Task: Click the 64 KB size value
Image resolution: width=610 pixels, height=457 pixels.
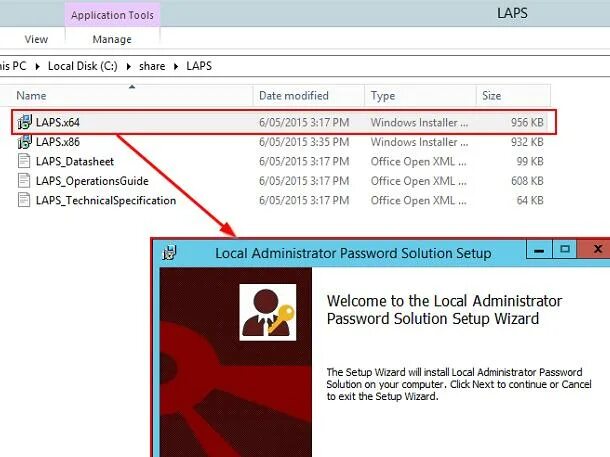Action: (x=530, y=200)
